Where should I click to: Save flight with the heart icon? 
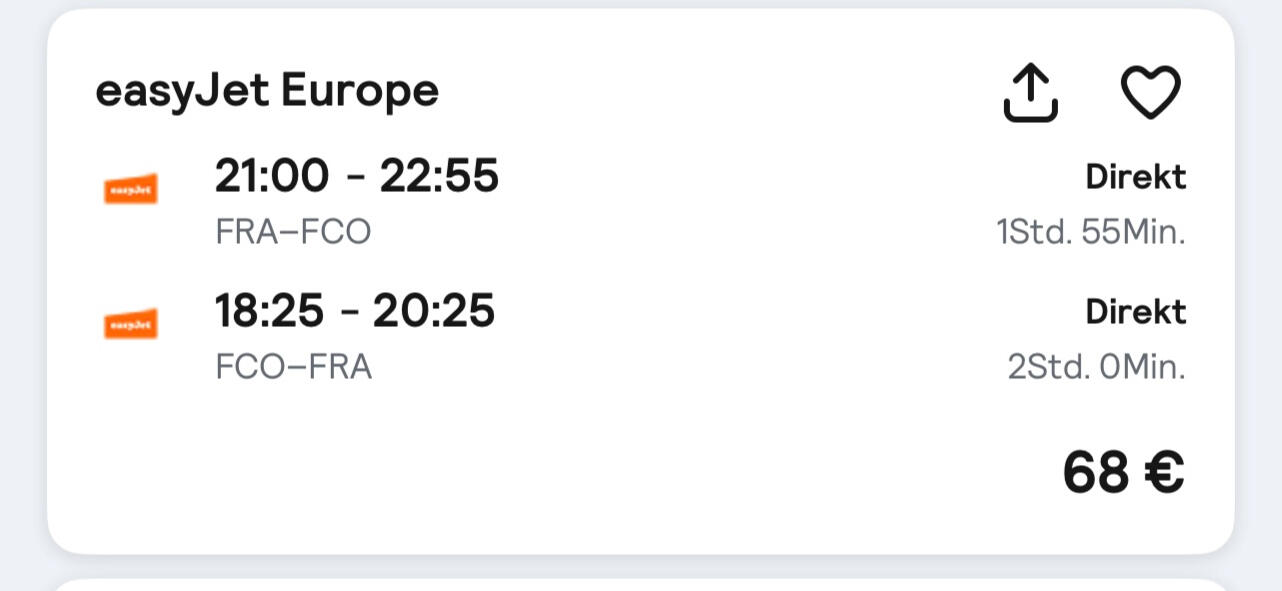(x=1150, y=92)
